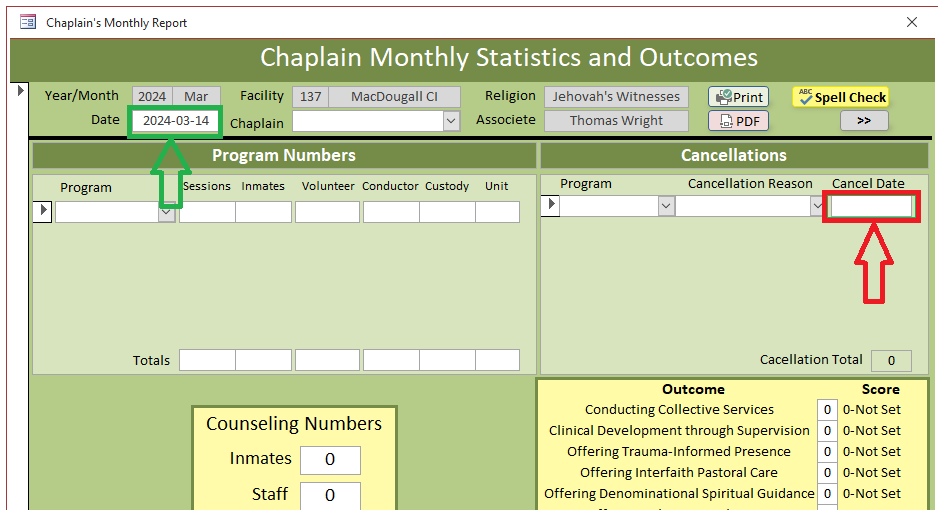The image size is (938, 510).
Task: Select the Program Numbers row selector arrow
Action: tap(43, 211)
